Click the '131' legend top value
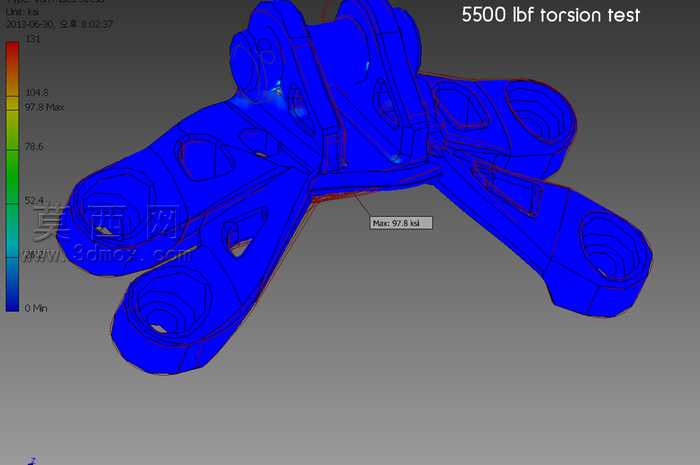 click(x=33, y=39)
